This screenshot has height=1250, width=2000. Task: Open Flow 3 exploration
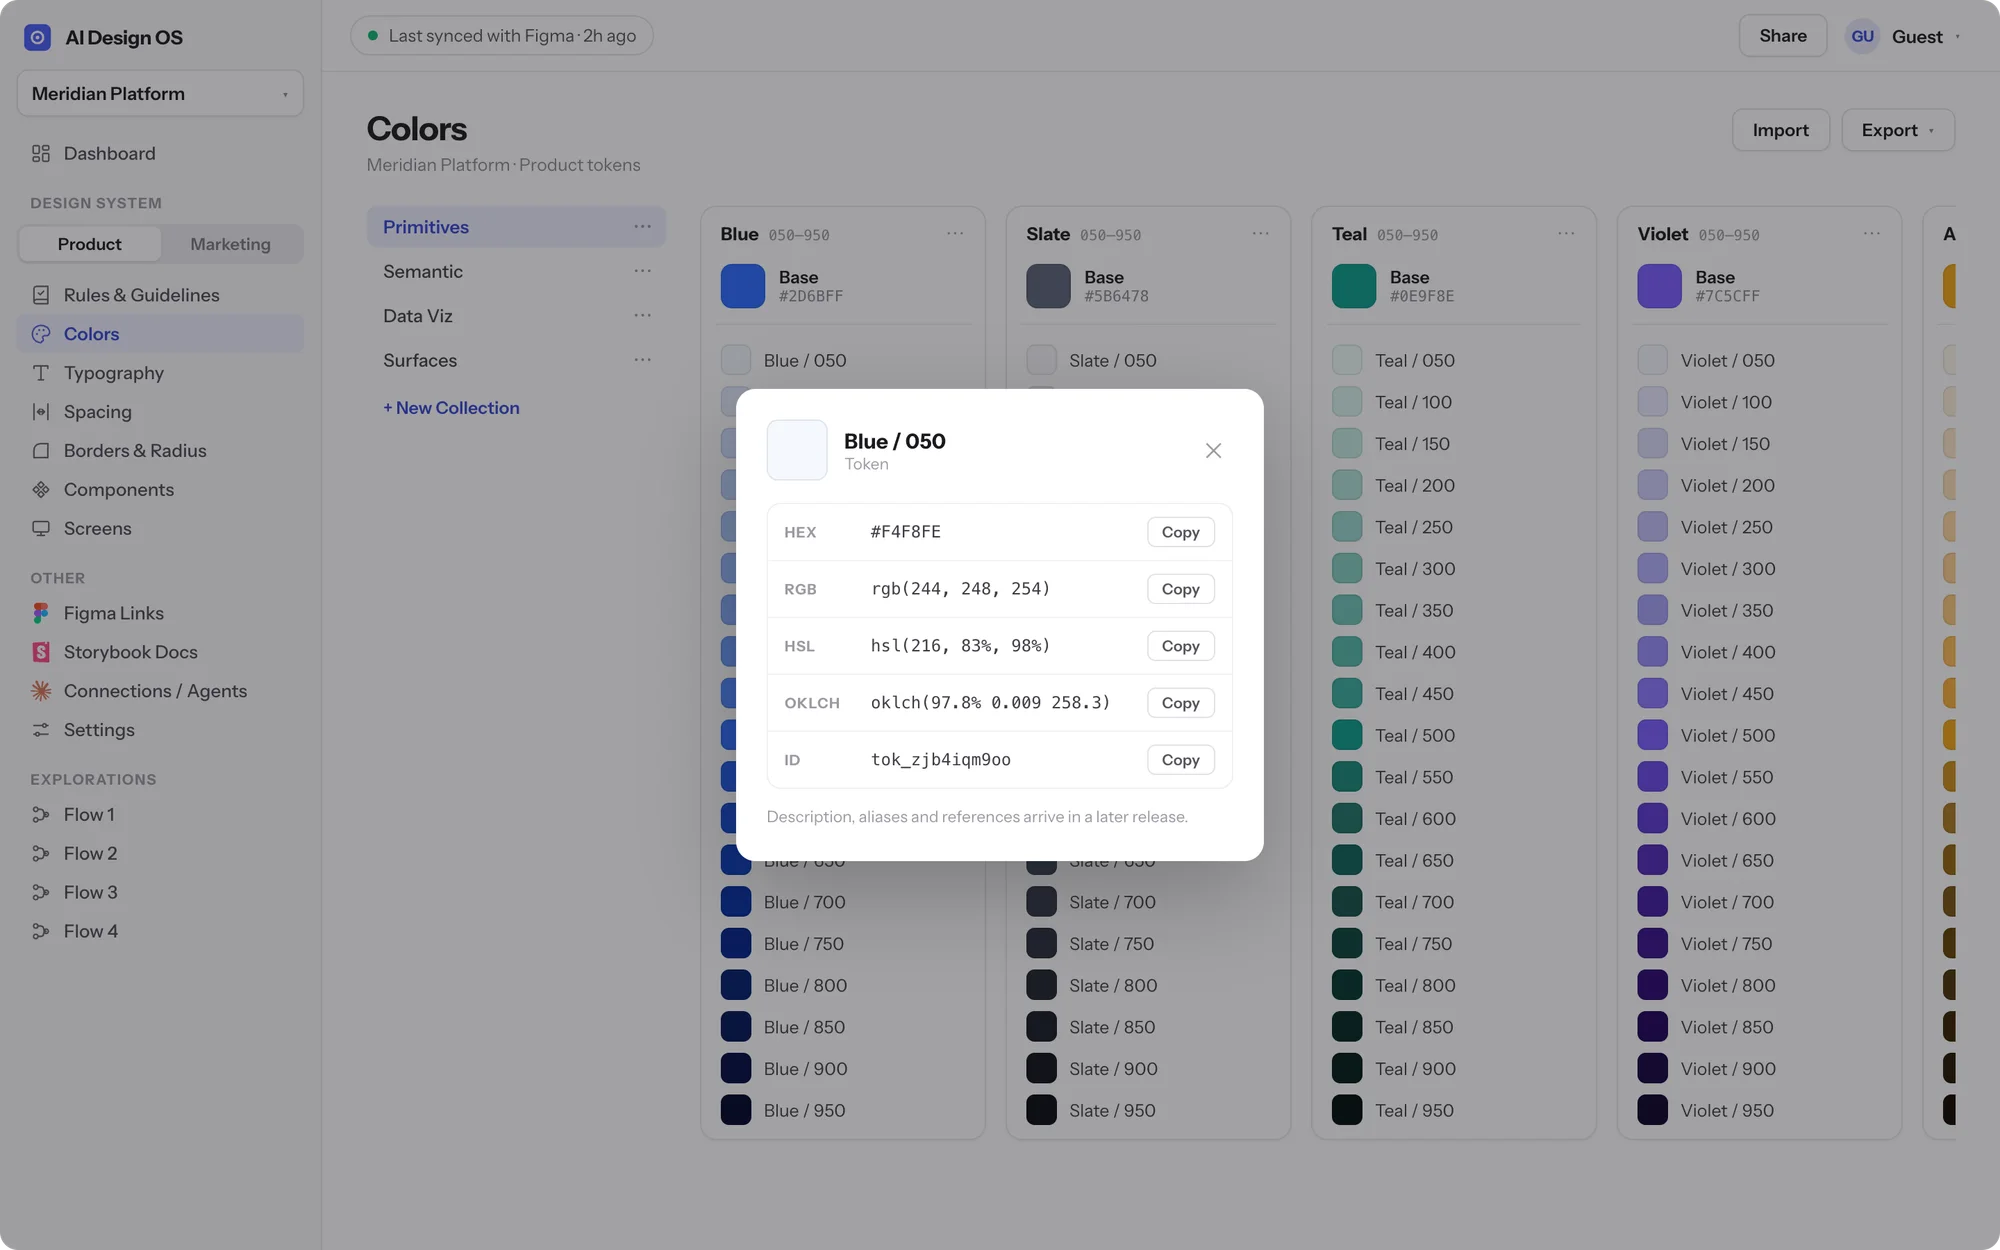[160, 893]
